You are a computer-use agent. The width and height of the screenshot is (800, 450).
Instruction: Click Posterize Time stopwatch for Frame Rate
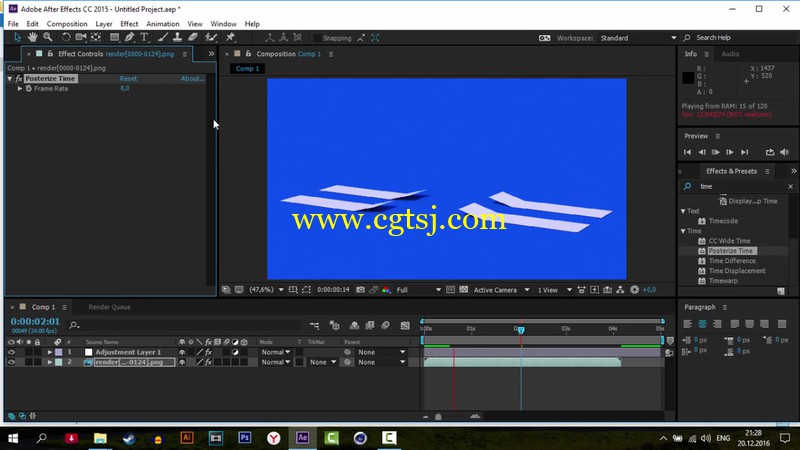coord(29,88)
